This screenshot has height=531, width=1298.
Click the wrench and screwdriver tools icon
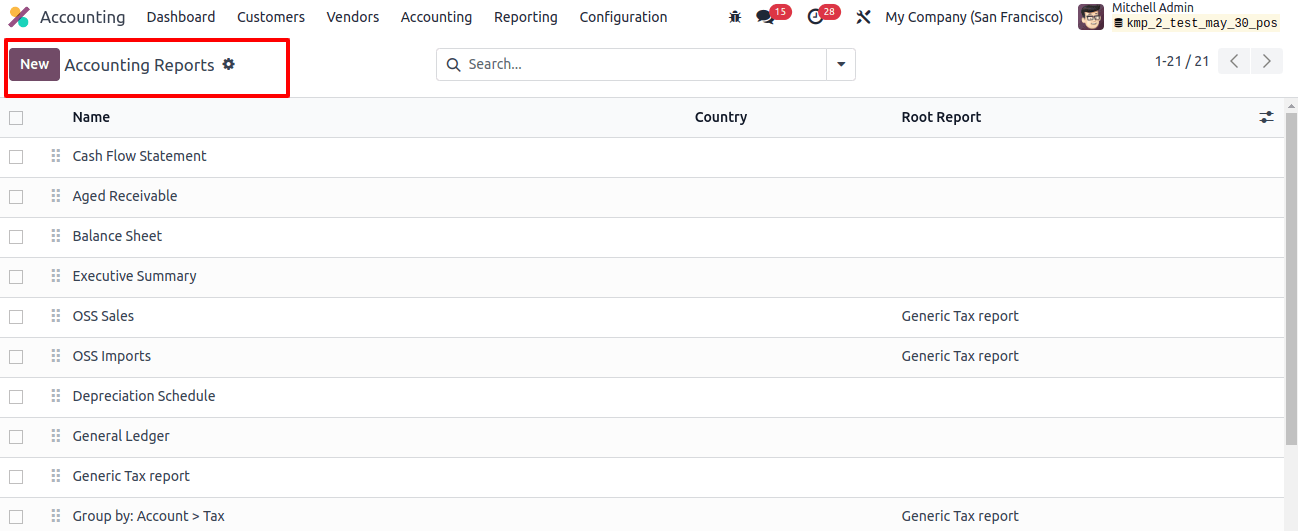(864, 17)
